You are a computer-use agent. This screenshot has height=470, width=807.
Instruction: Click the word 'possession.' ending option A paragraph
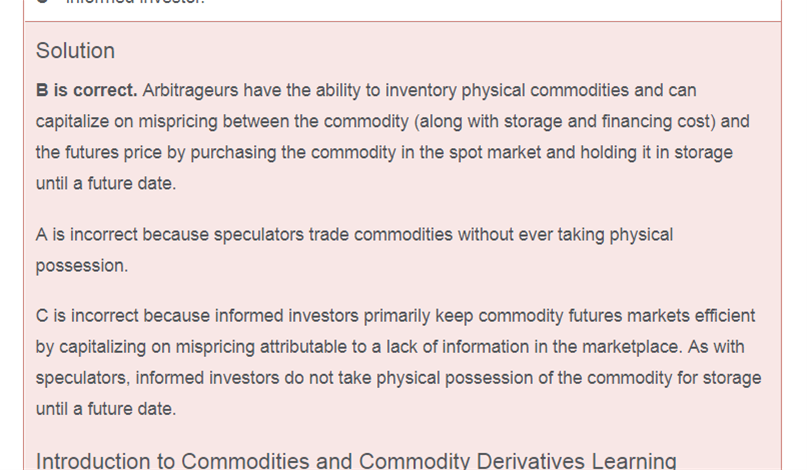[x=82, y=266]
